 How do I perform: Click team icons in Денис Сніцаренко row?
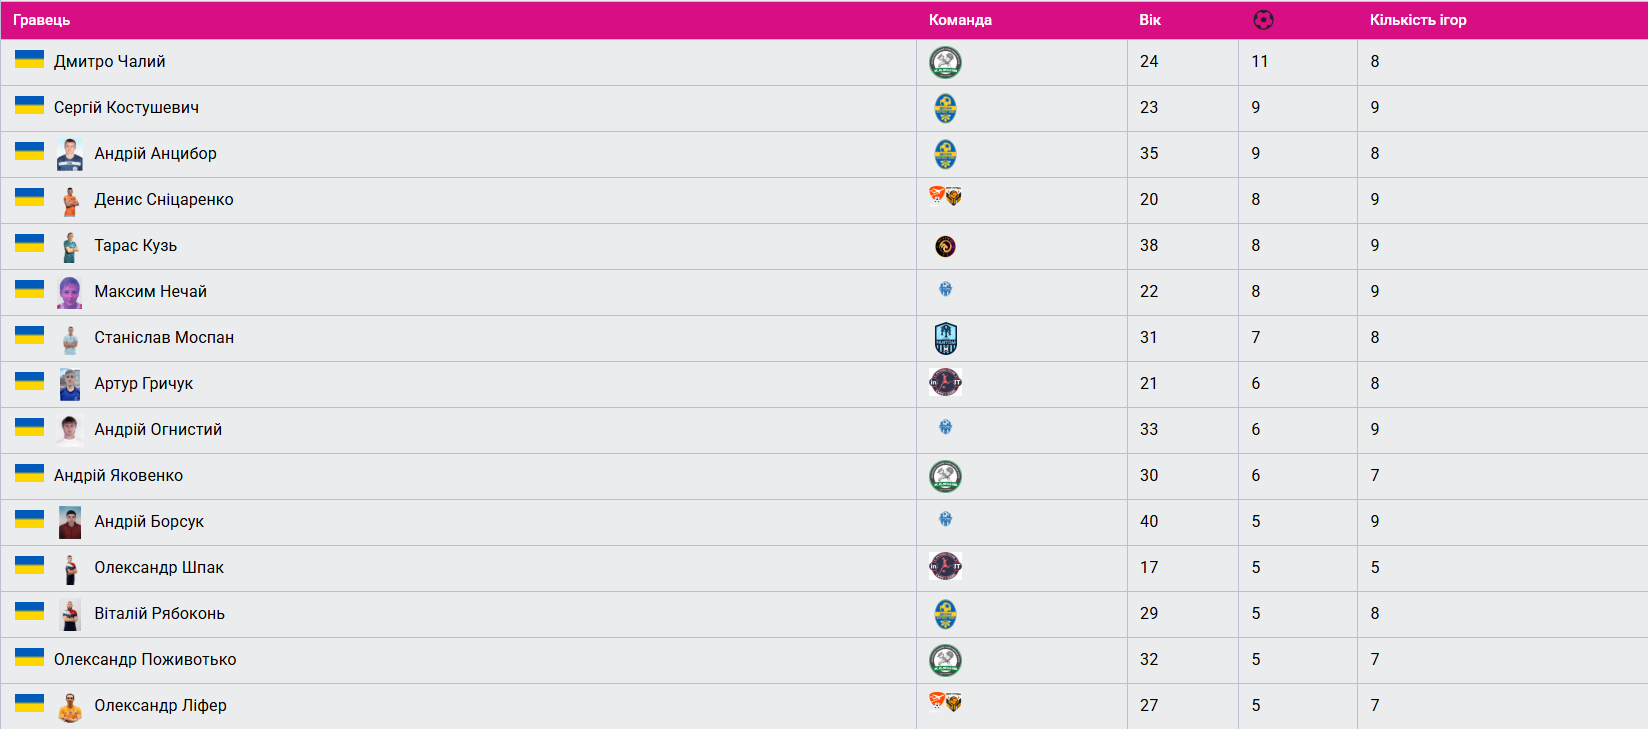945,196
